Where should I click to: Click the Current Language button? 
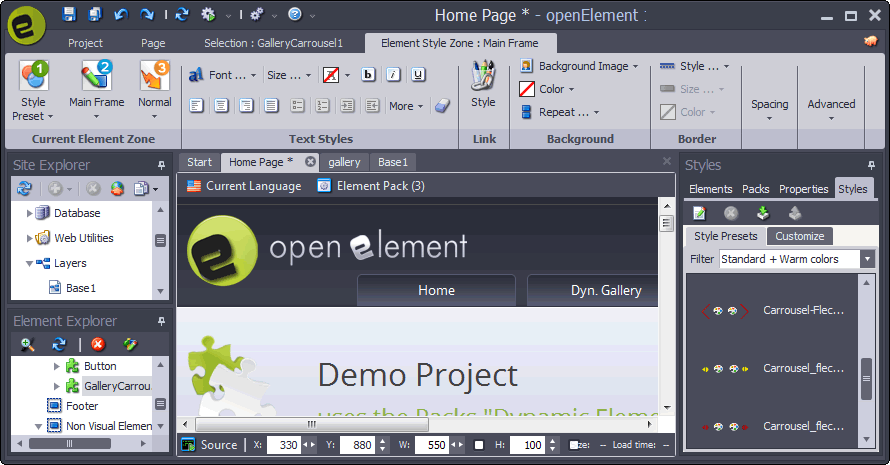(244, 186)
